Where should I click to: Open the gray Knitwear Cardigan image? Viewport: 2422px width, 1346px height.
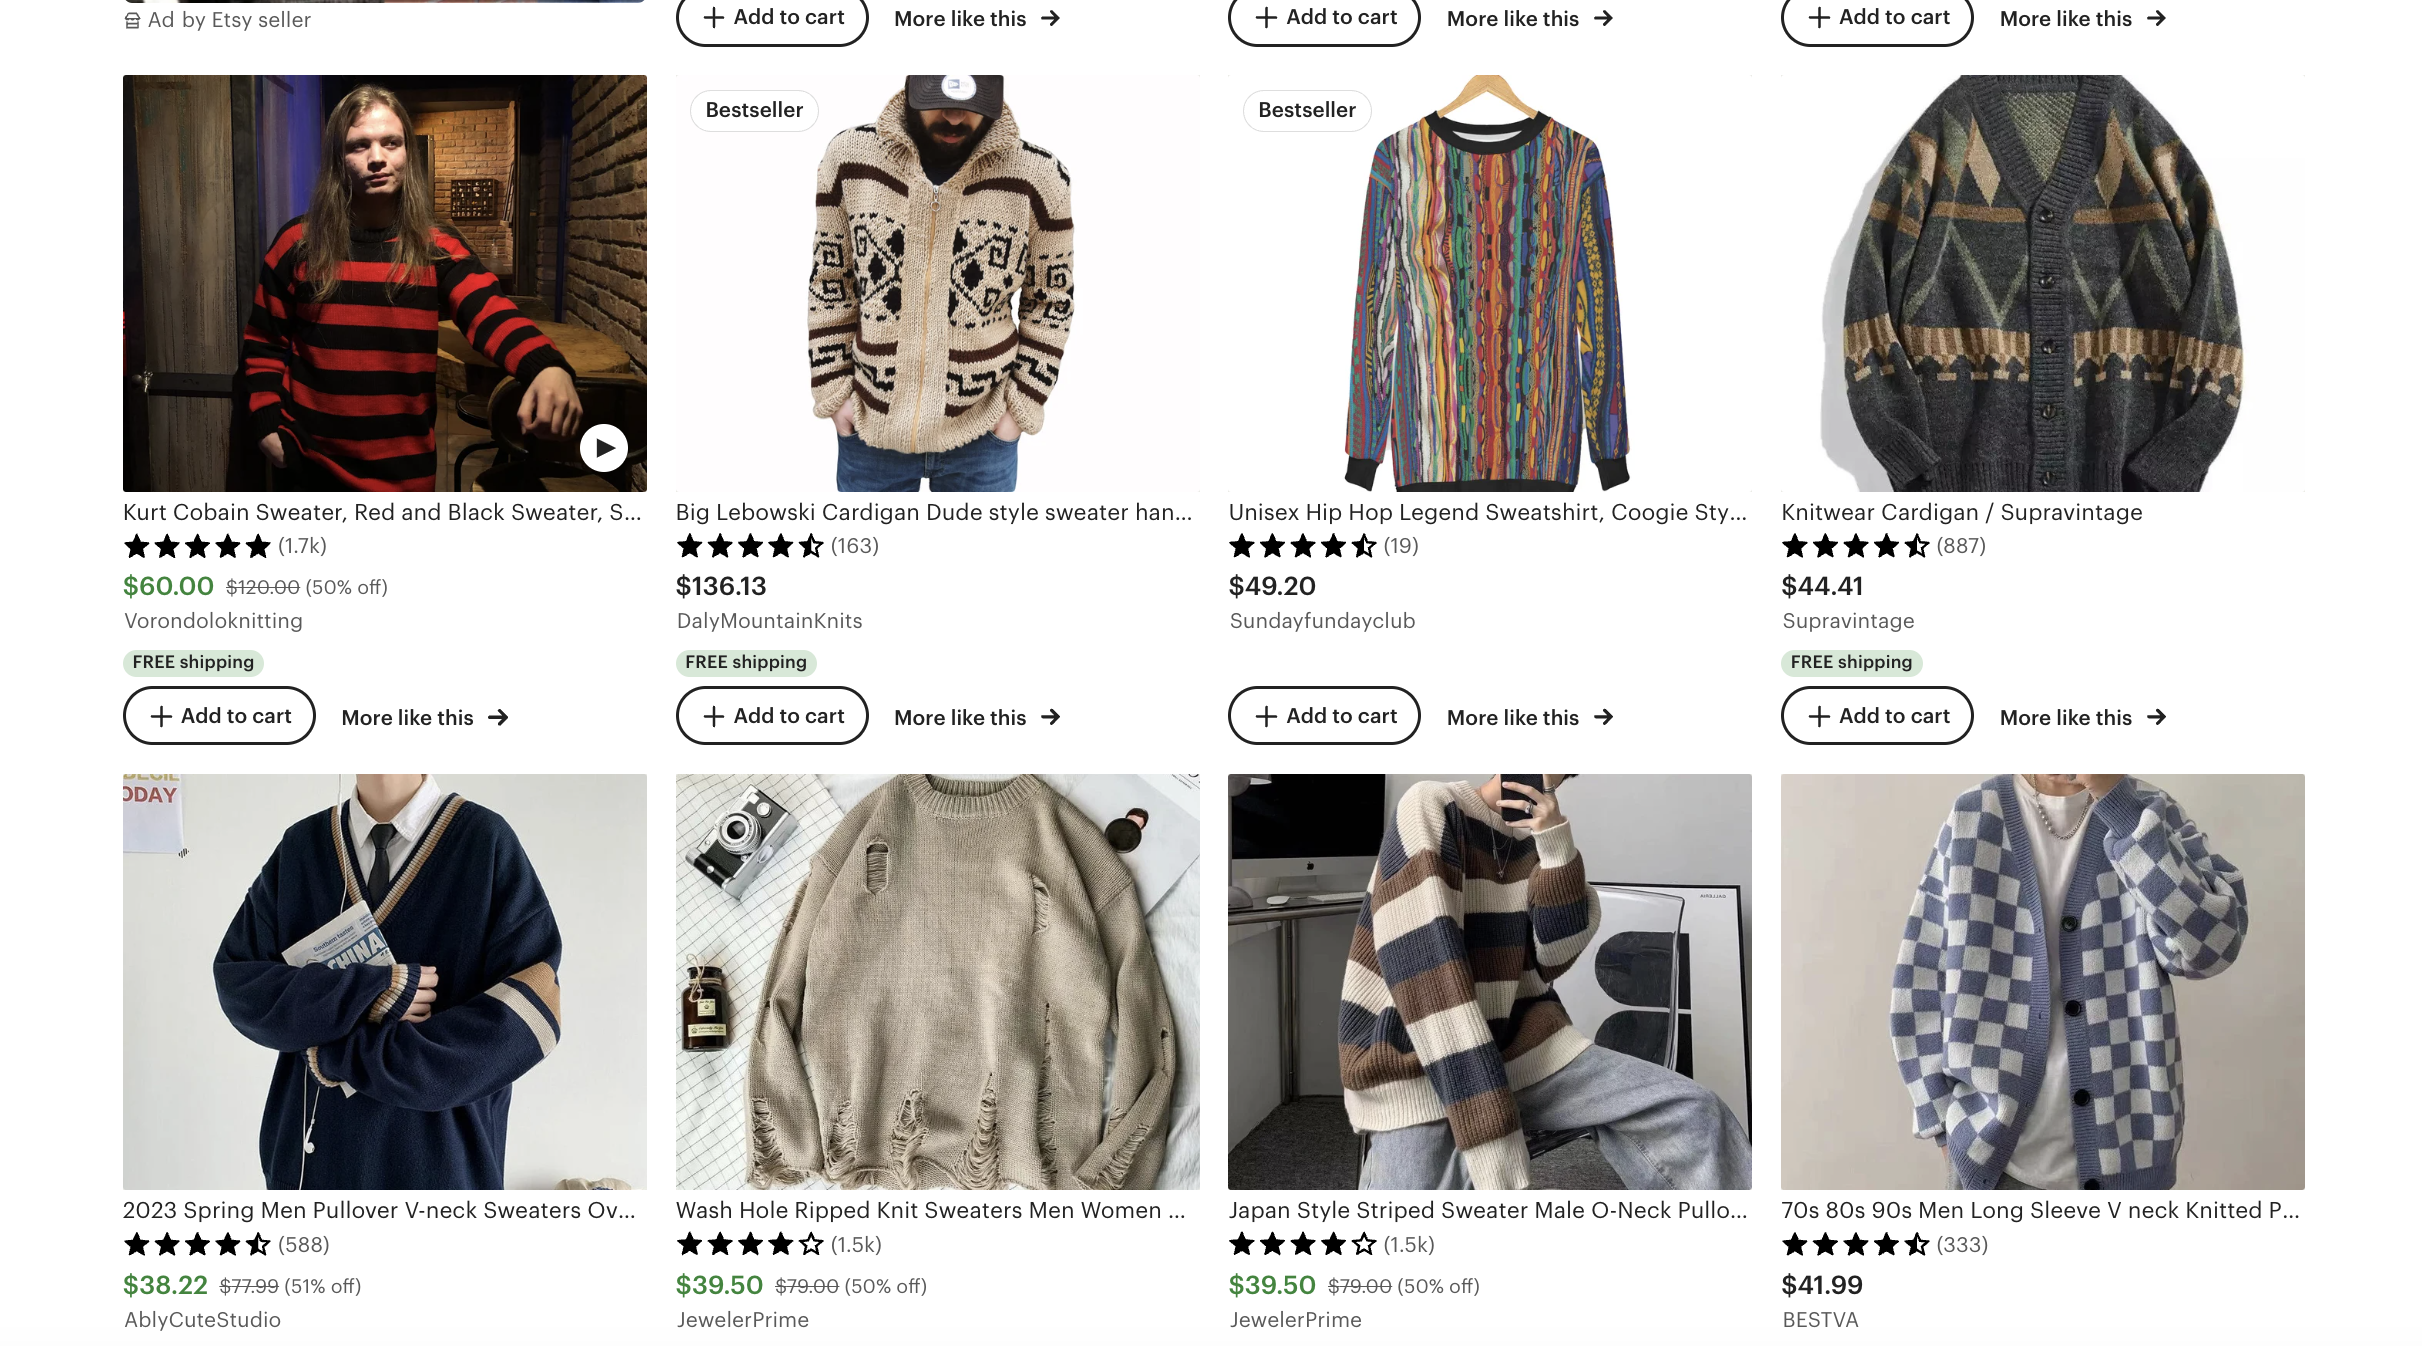point(2043,283)
